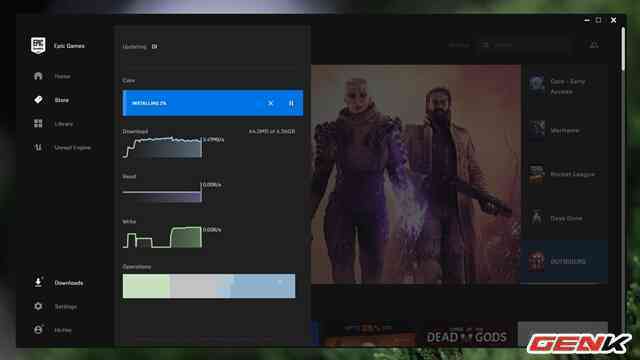Click the Operations colored bar
The height and width of the screenshot is (360, 640).
click(x=209, y=286)
